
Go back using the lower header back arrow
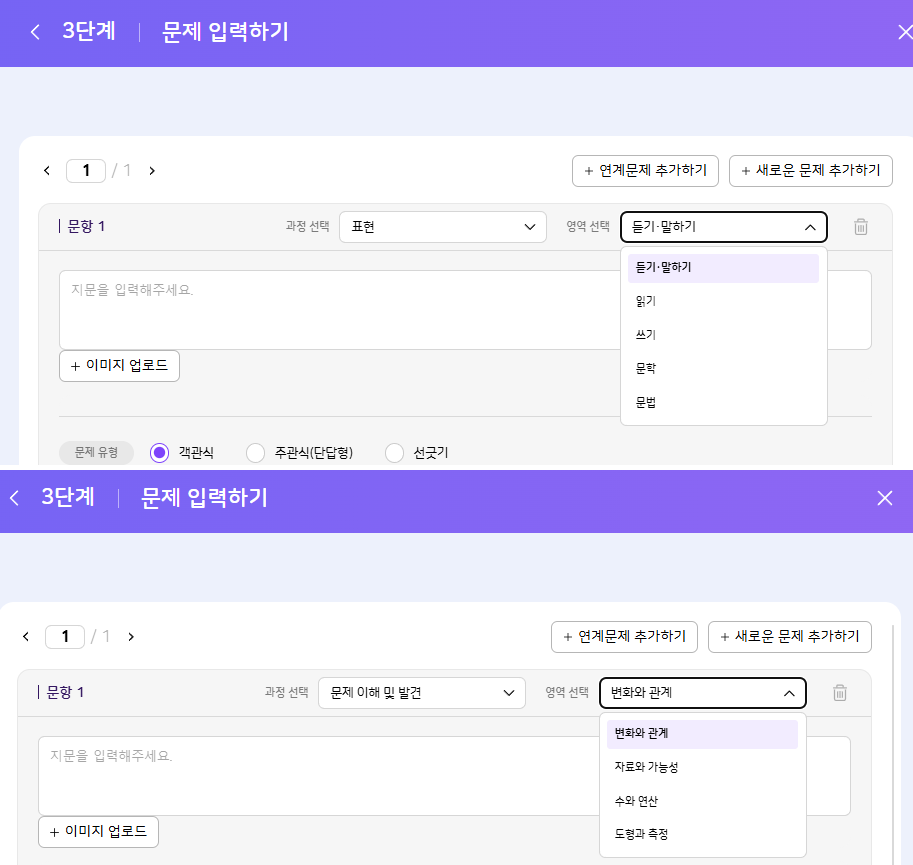click(x=15, y=498)
